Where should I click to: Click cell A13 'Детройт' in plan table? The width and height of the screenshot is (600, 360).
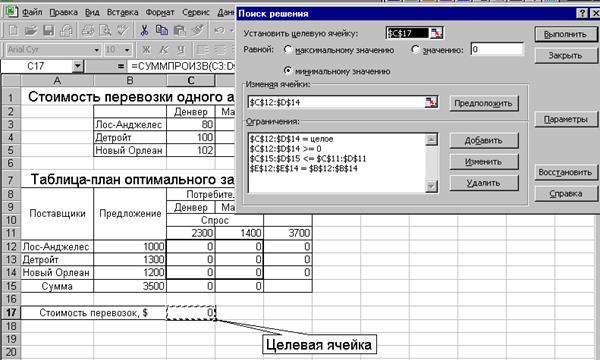(57, 260)
